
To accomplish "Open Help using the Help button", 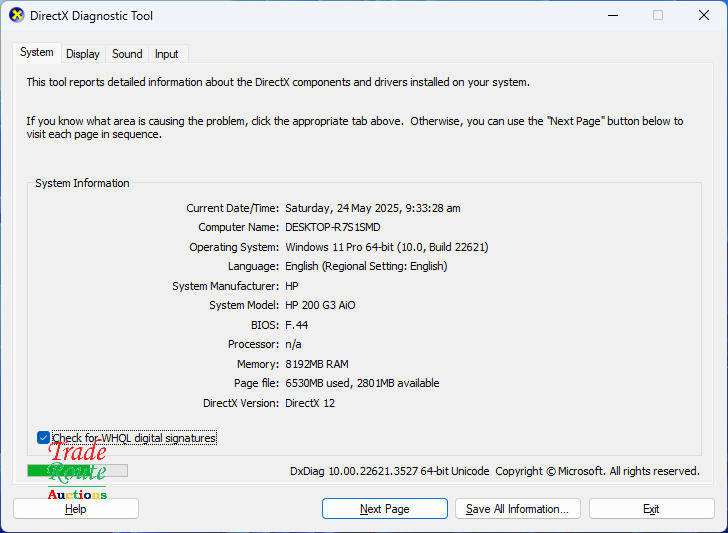I will tap(76, 509).
